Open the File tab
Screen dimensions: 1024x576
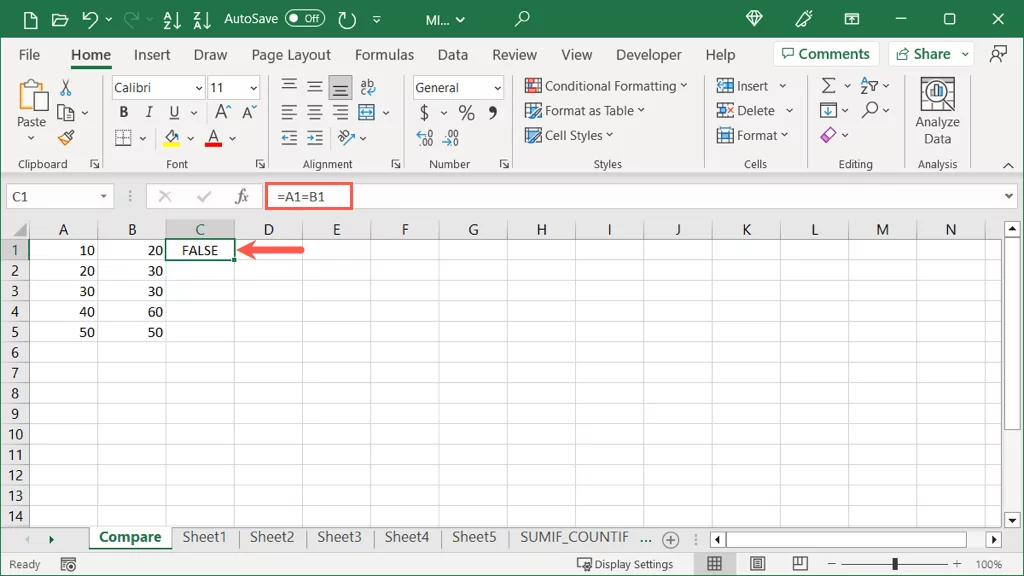click(29, 55)
